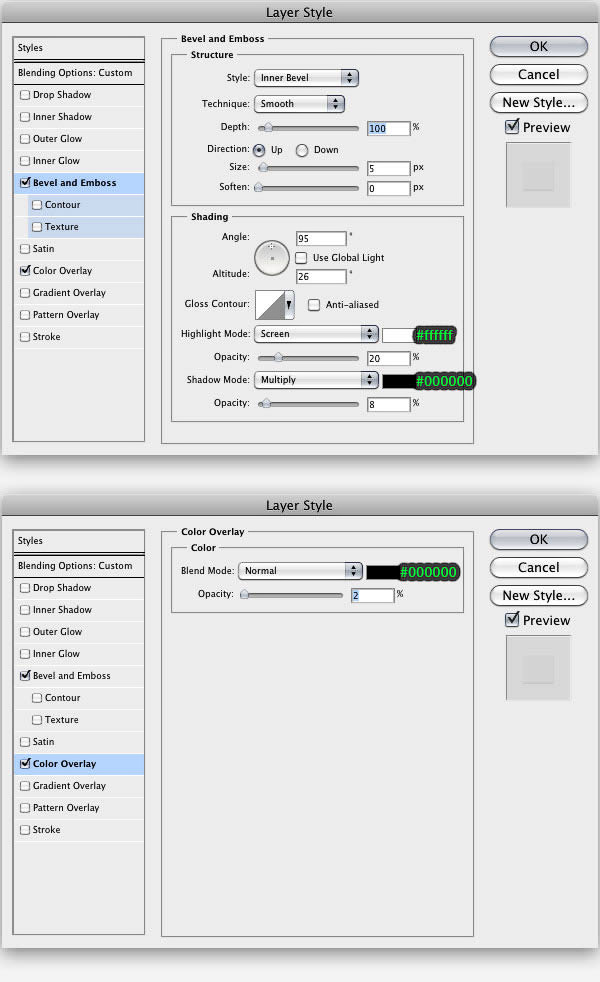Open Blend Mode dropdown showing Normal
This screenshot has width=600, height=982.
[x=300, y=571]
